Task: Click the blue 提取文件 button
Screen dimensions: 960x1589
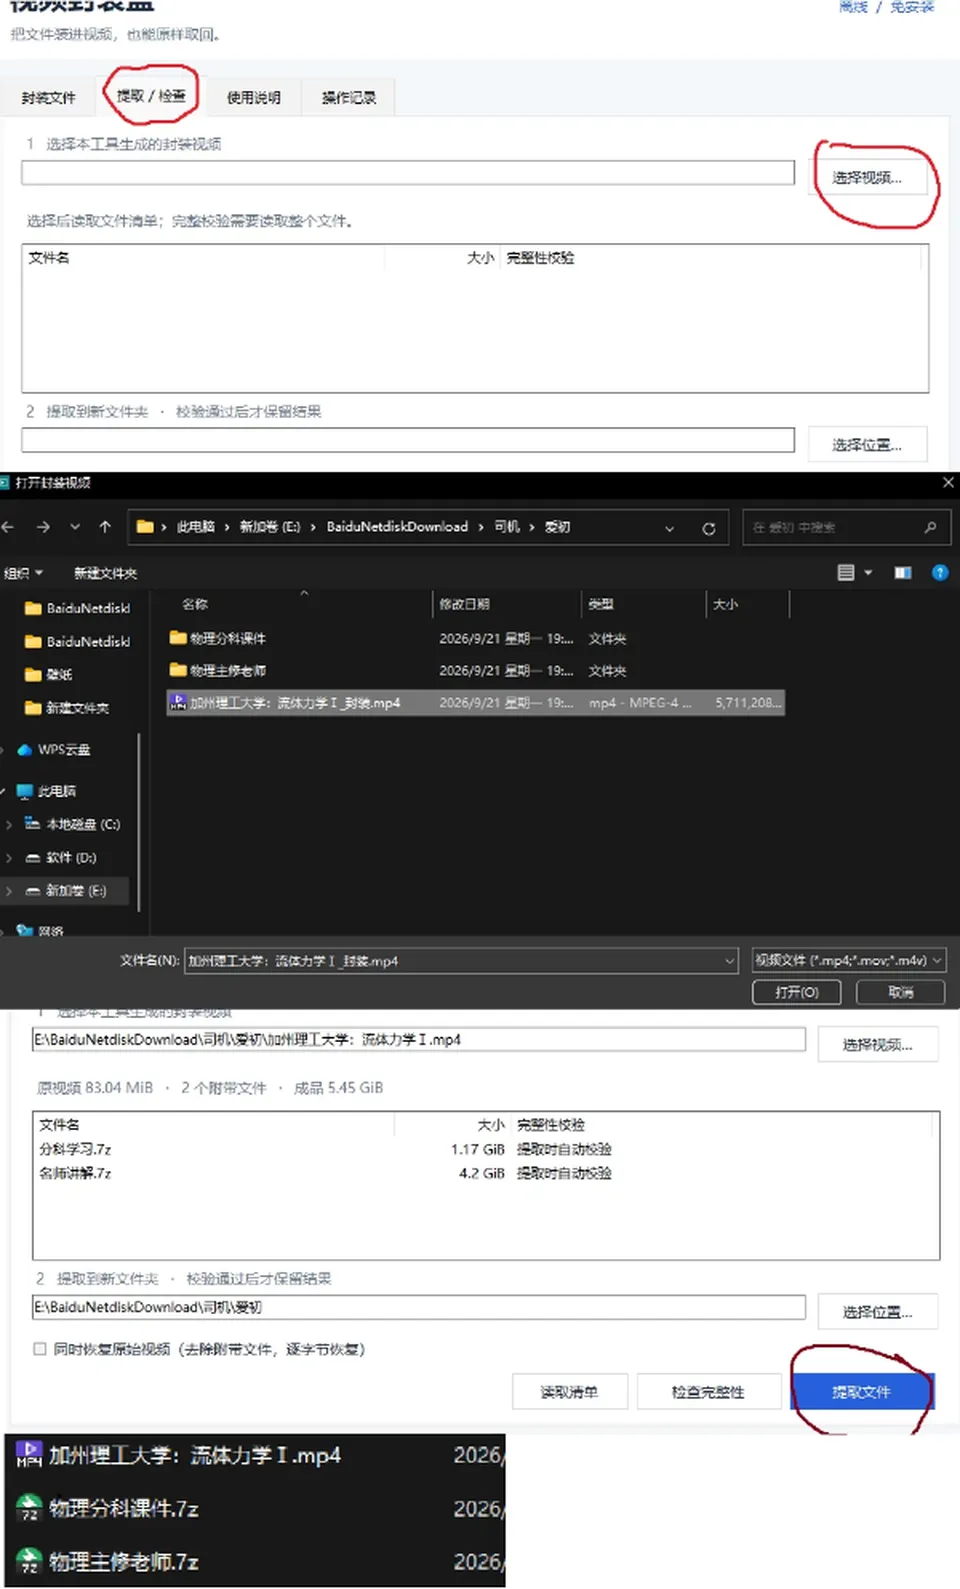Action: (x=861, y=1392)
